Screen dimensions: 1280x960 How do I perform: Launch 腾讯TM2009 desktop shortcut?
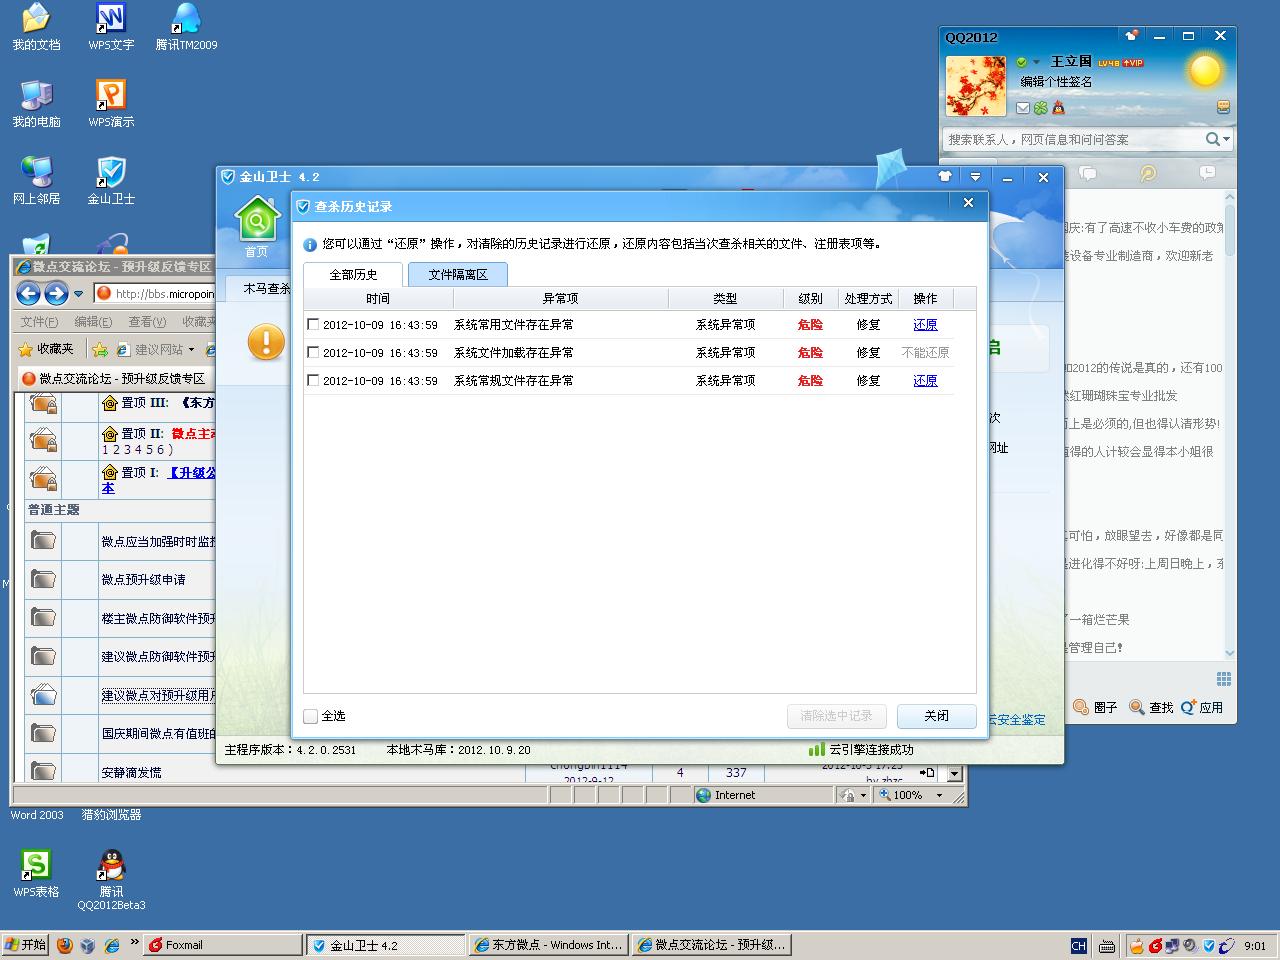pos(186,27)
